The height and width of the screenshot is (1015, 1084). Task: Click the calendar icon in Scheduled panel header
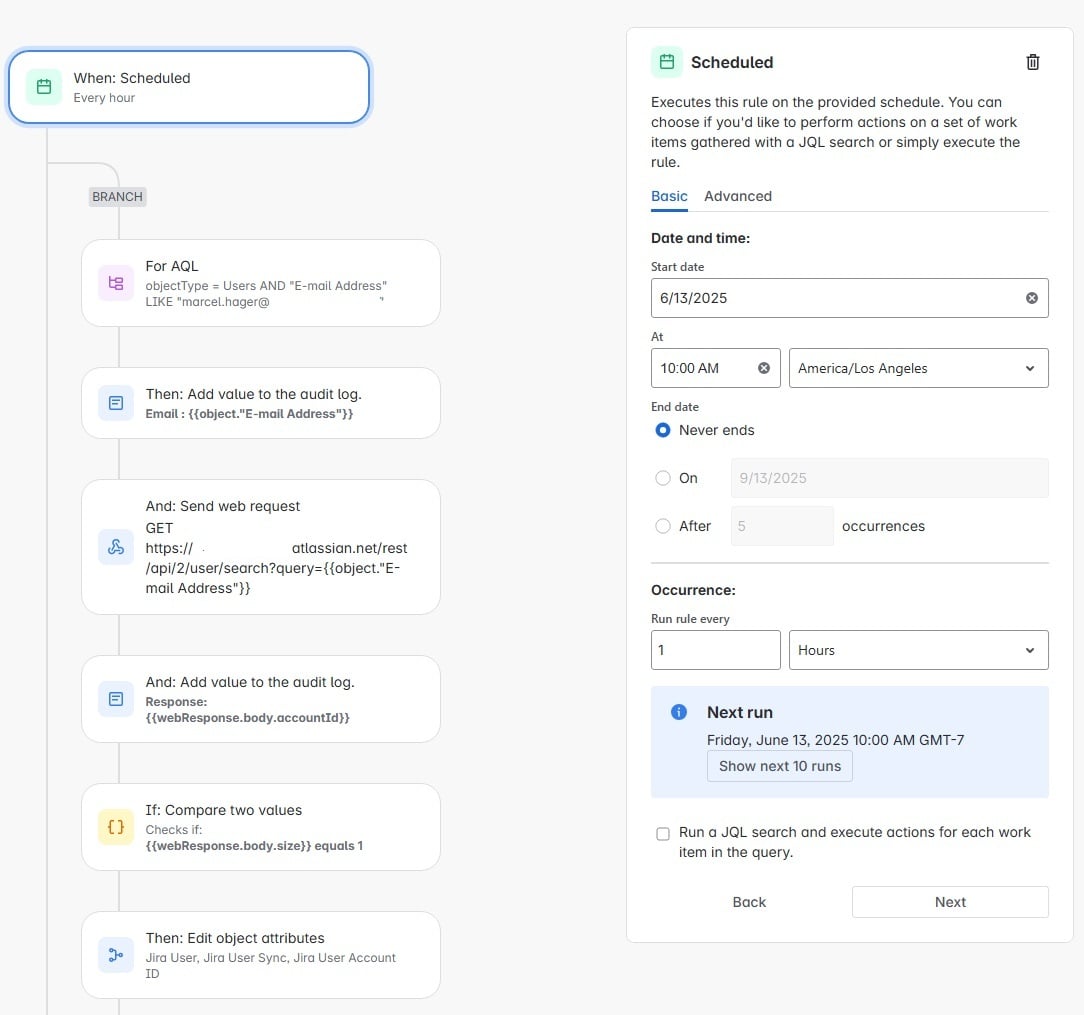coord(666,62)
